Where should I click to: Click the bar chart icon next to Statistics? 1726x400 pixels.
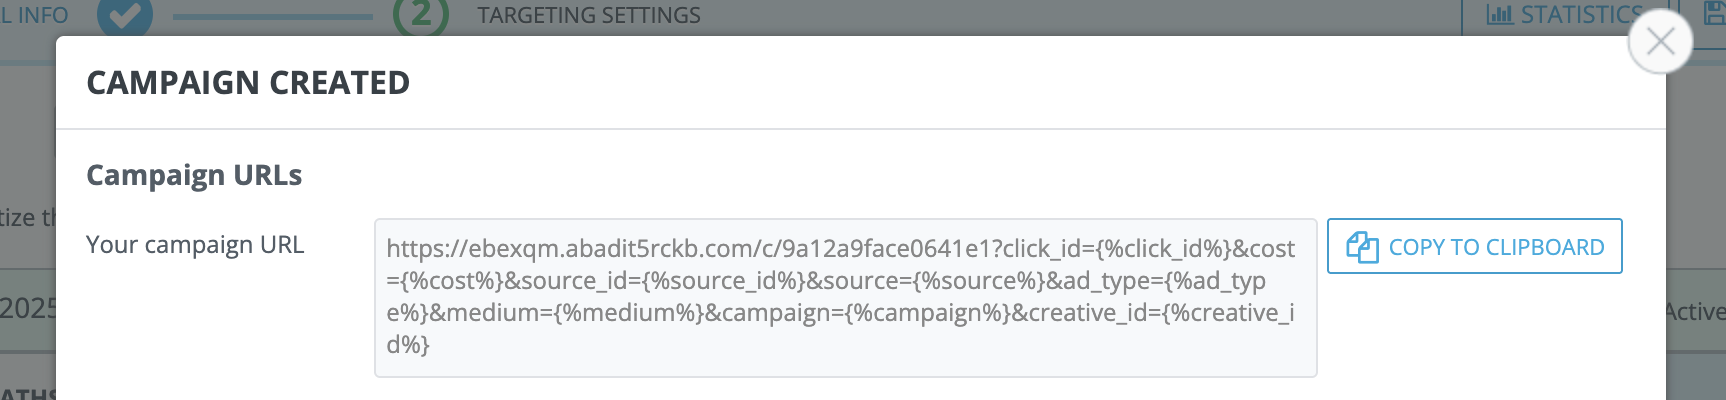click(x=1499, y=15)
